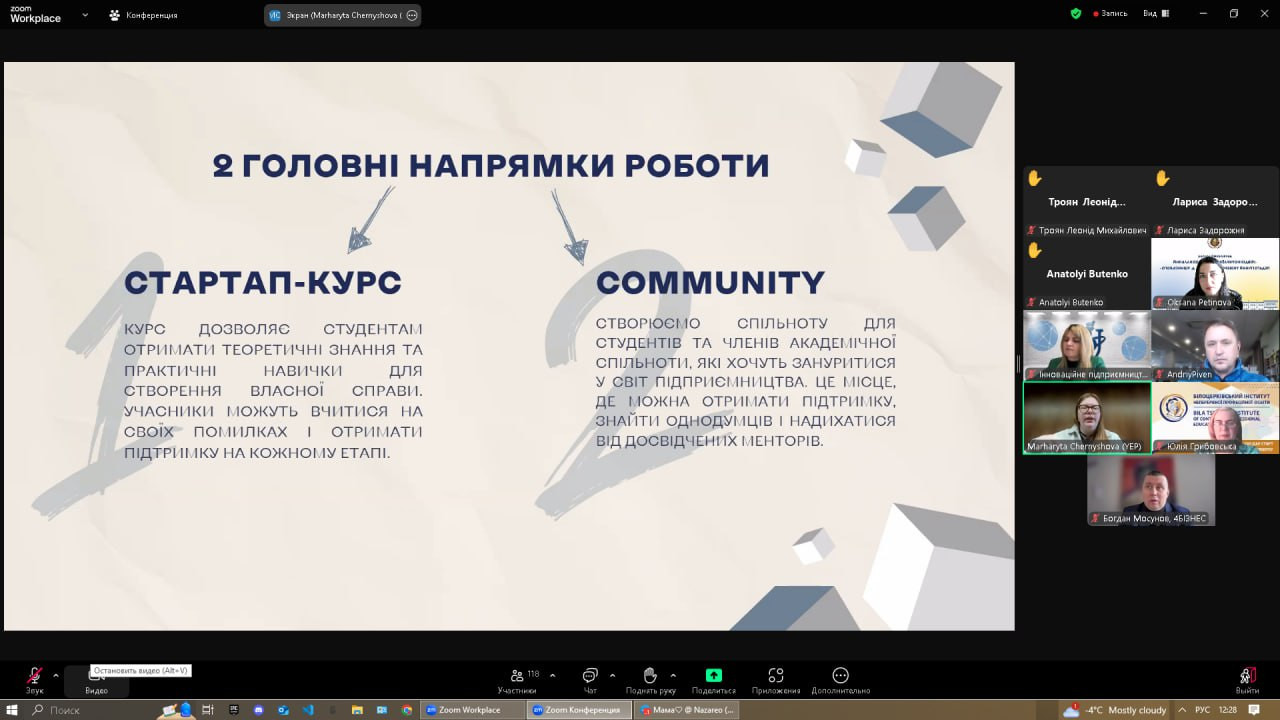Open Visual Studio Code from the taskbar
Screen dimensions: 1280x720
click(x=308, y=710)
